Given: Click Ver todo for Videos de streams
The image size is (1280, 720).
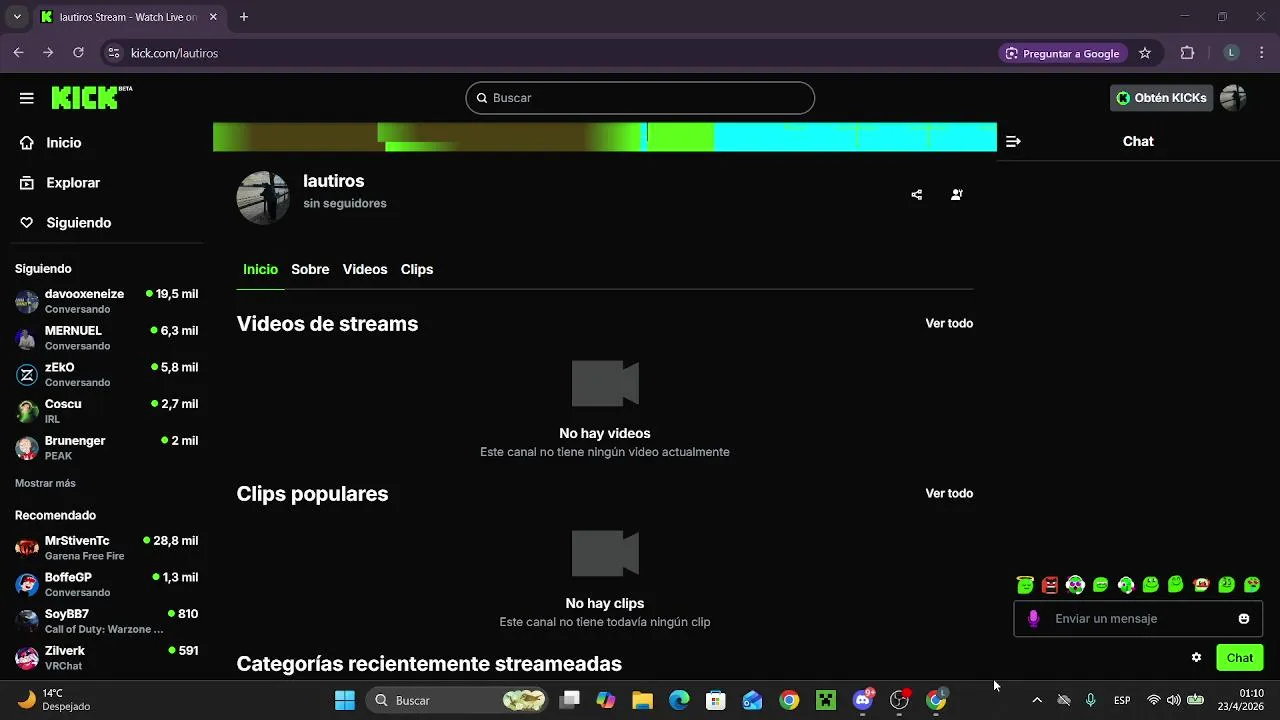Looking at the screenshot, I should point(949,324).
